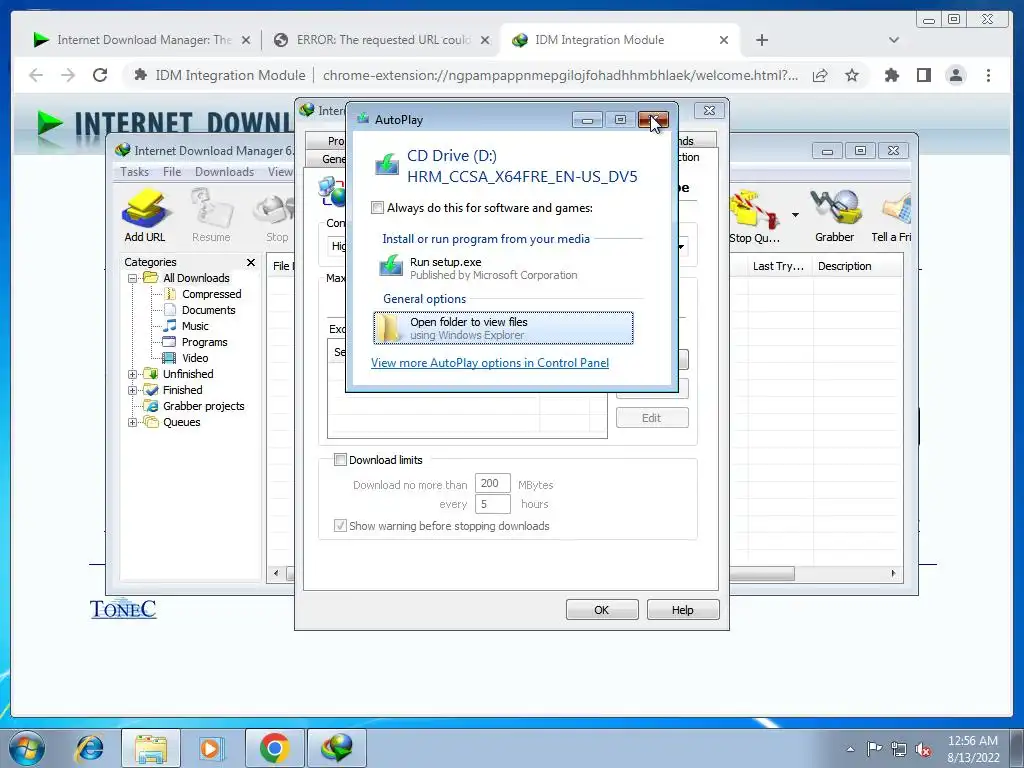Open Windows Explorer from taskbar
1024x768 pixels.
(x=151, y=748)
